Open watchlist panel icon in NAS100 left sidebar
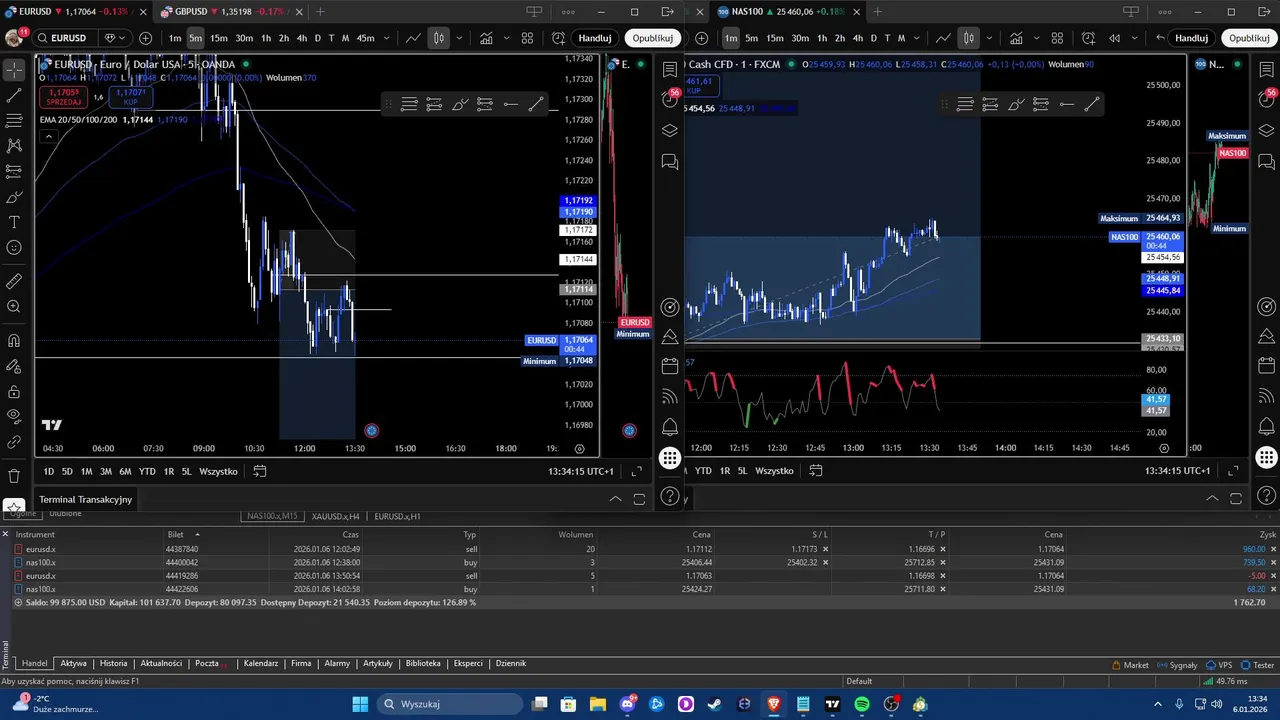 (670, 68)
